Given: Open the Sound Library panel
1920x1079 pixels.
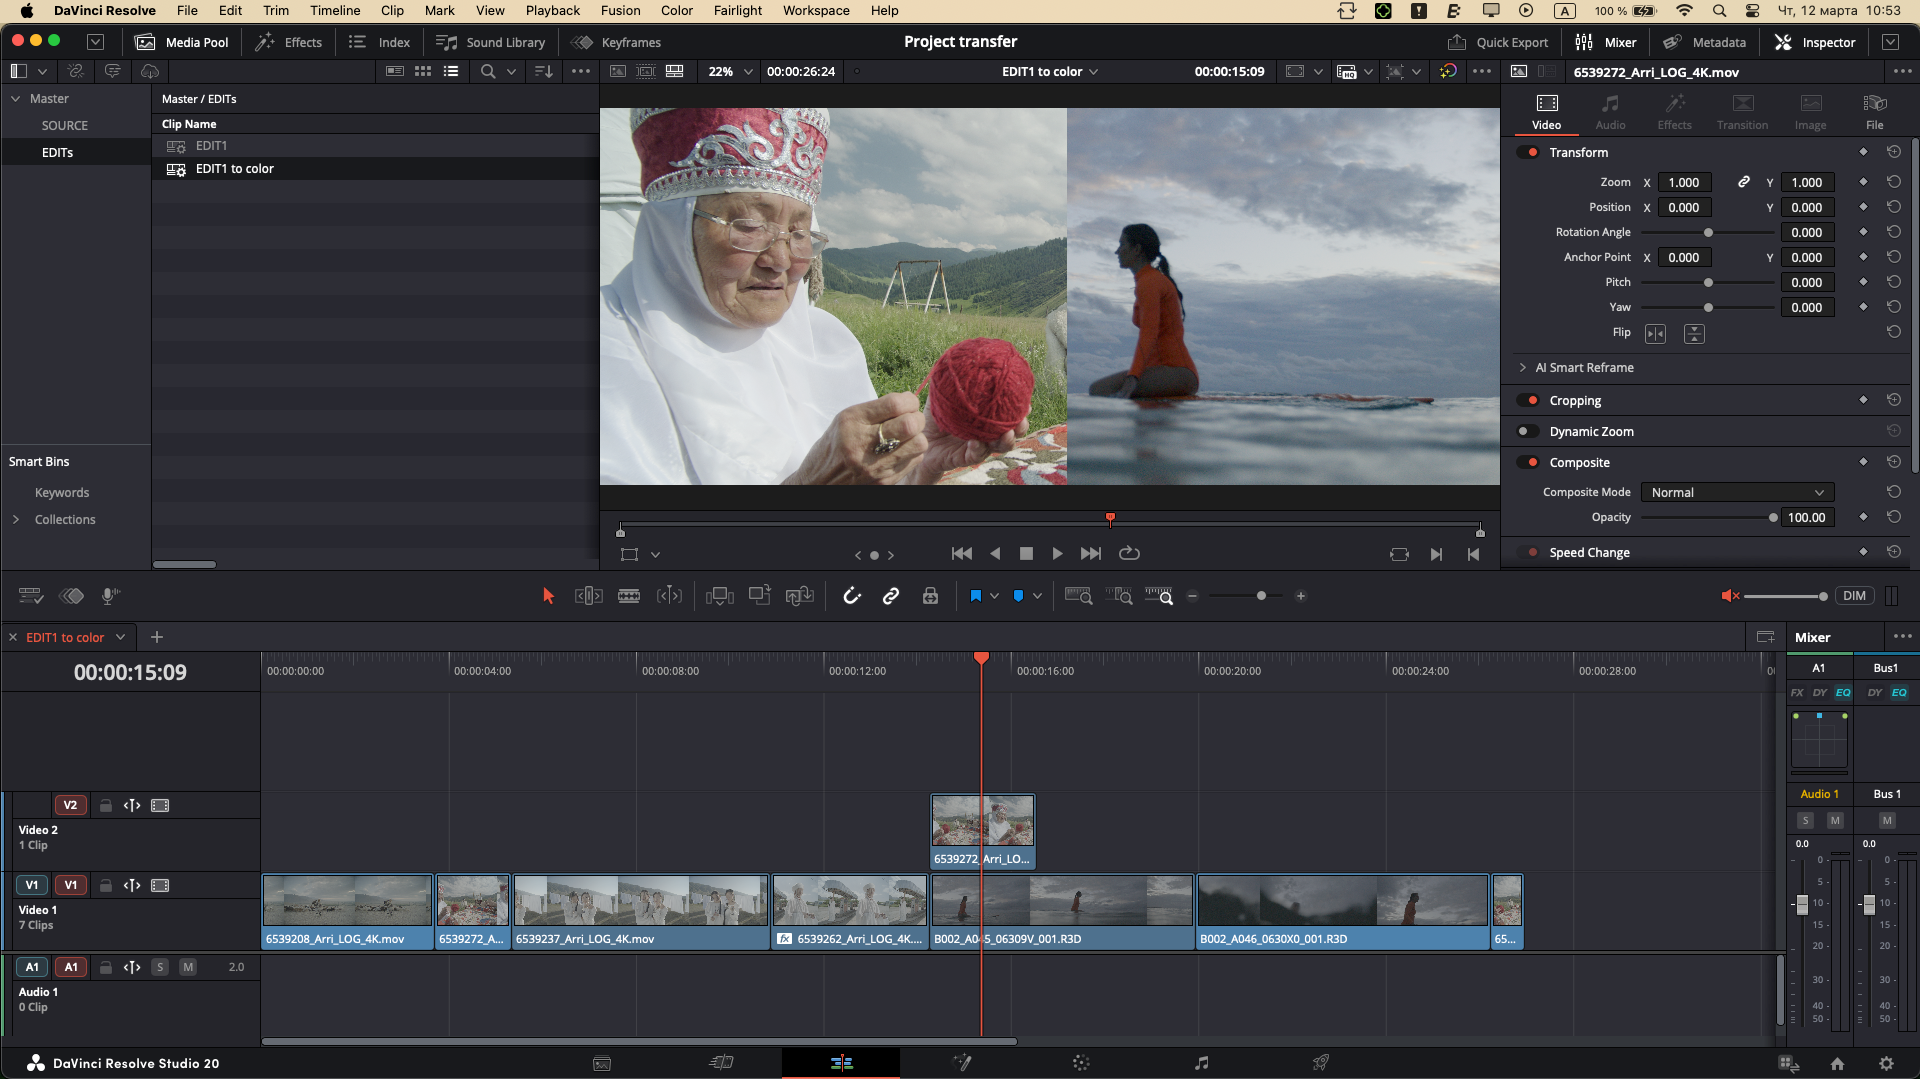Looking at the screenshot, I should coord(490,42).
